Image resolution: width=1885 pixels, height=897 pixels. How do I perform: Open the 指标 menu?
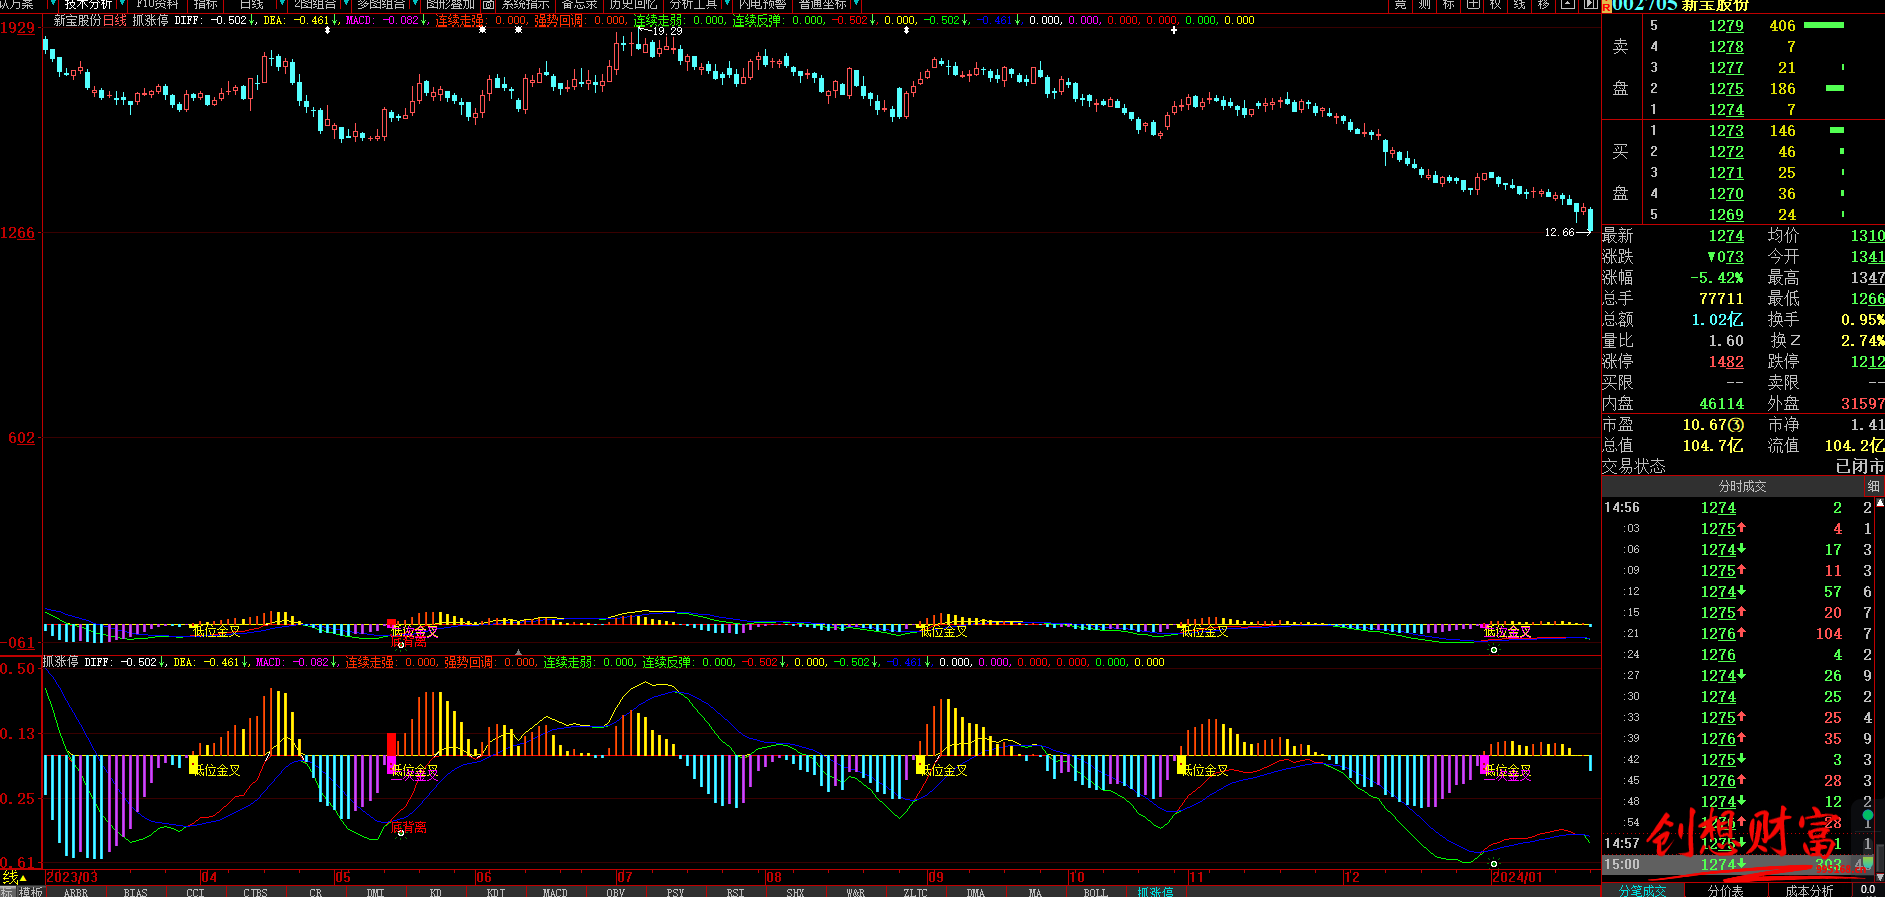[206, 5]
